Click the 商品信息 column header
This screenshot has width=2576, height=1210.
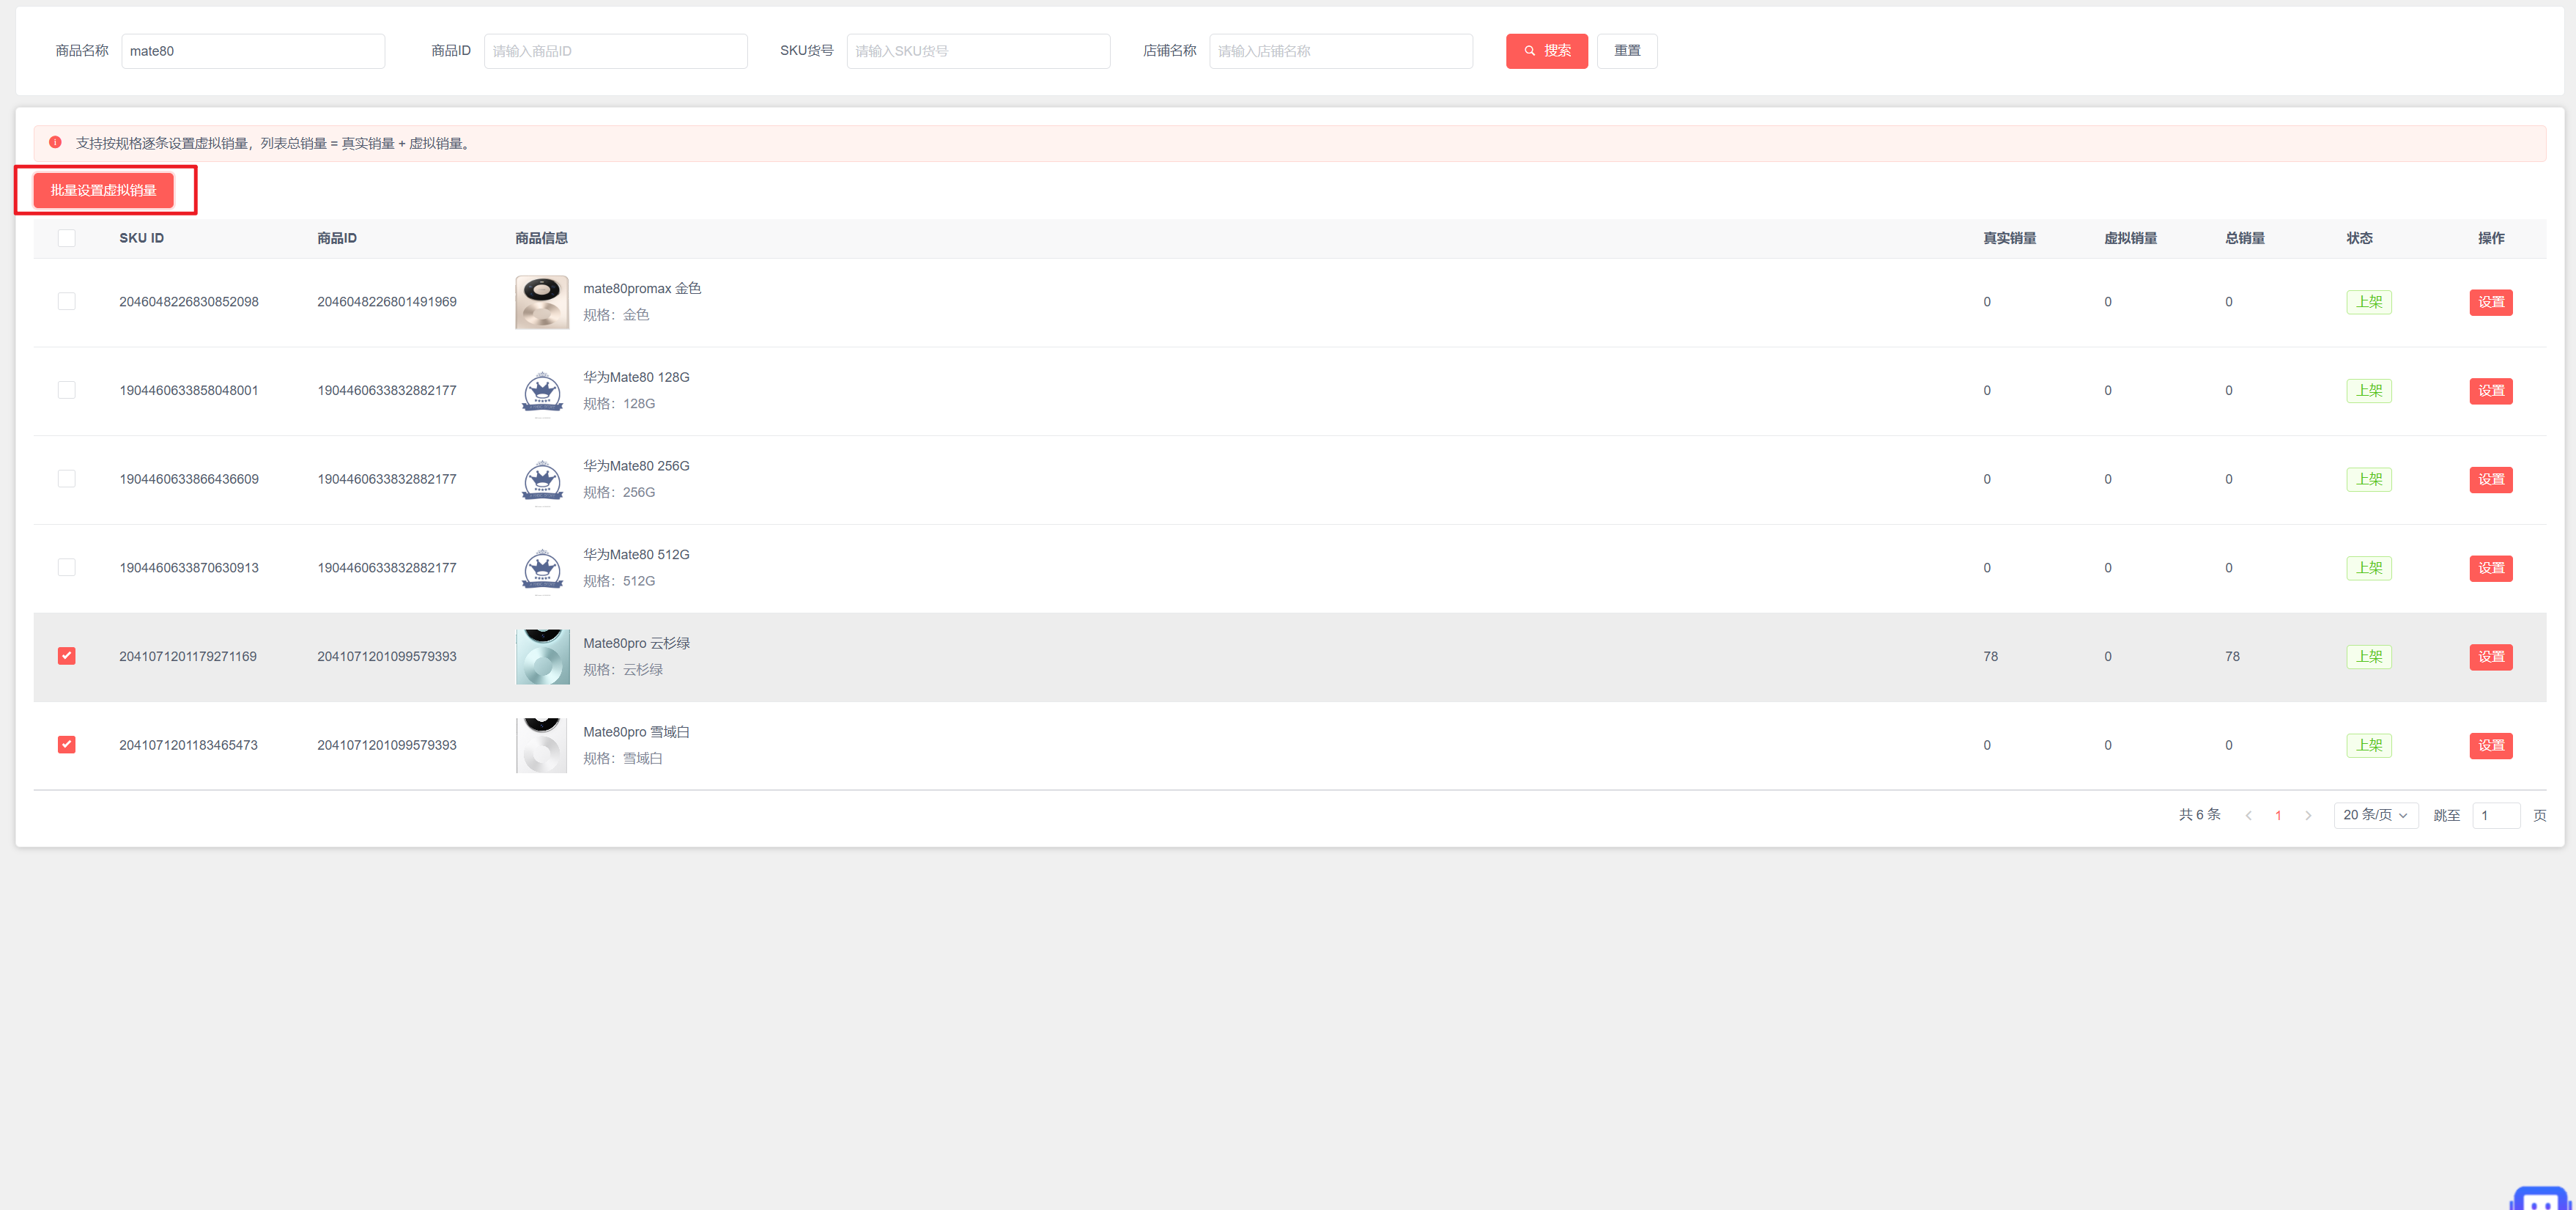[x=541, y=238]
